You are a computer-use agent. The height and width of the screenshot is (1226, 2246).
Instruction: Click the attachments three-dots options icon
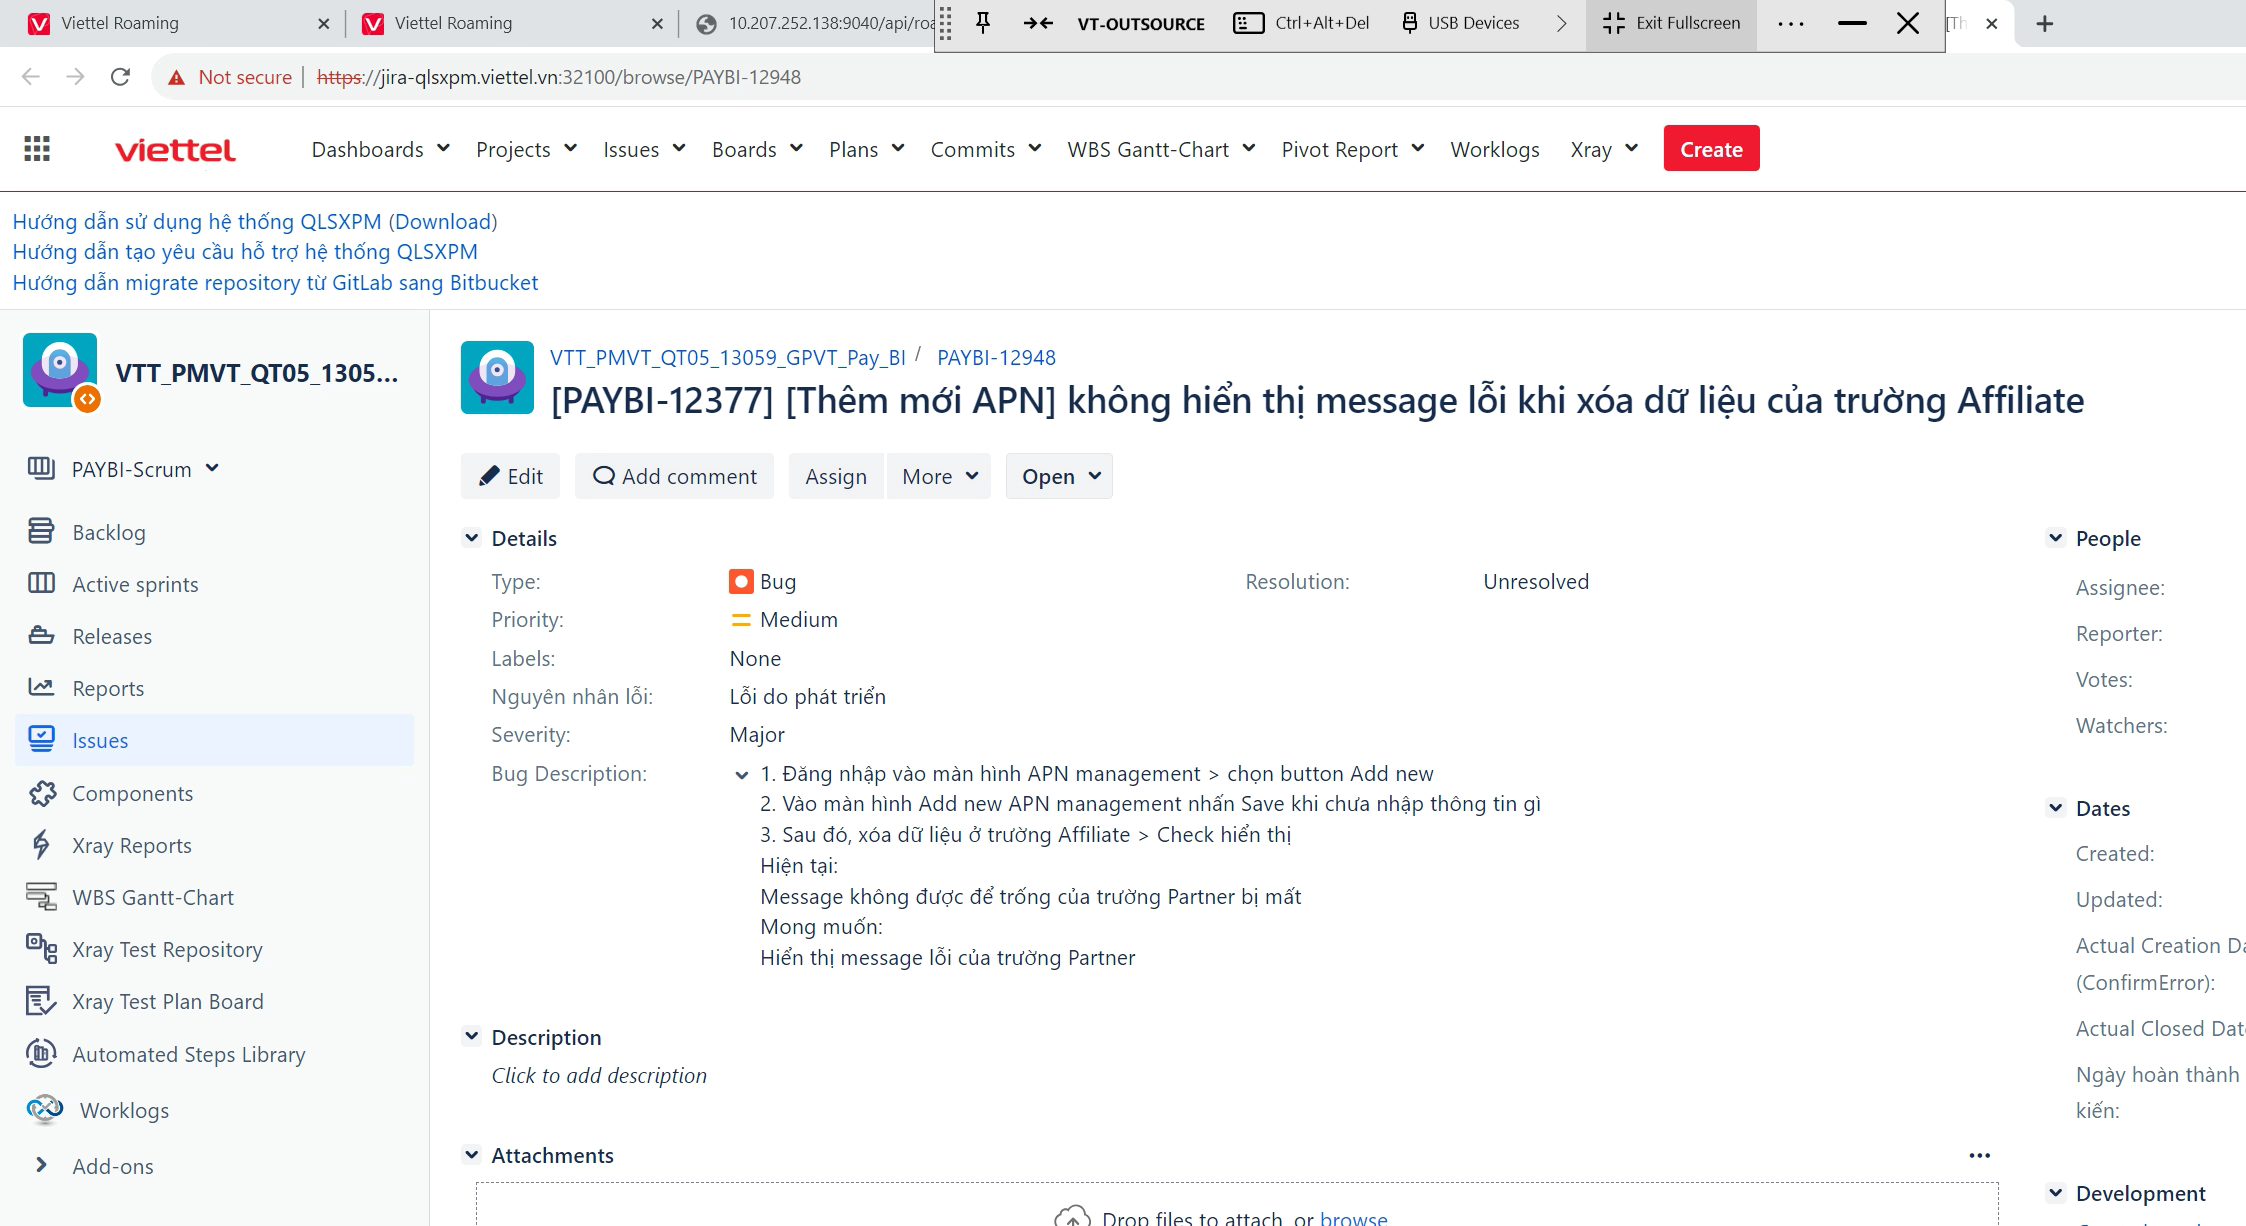click(1979, 1155)
